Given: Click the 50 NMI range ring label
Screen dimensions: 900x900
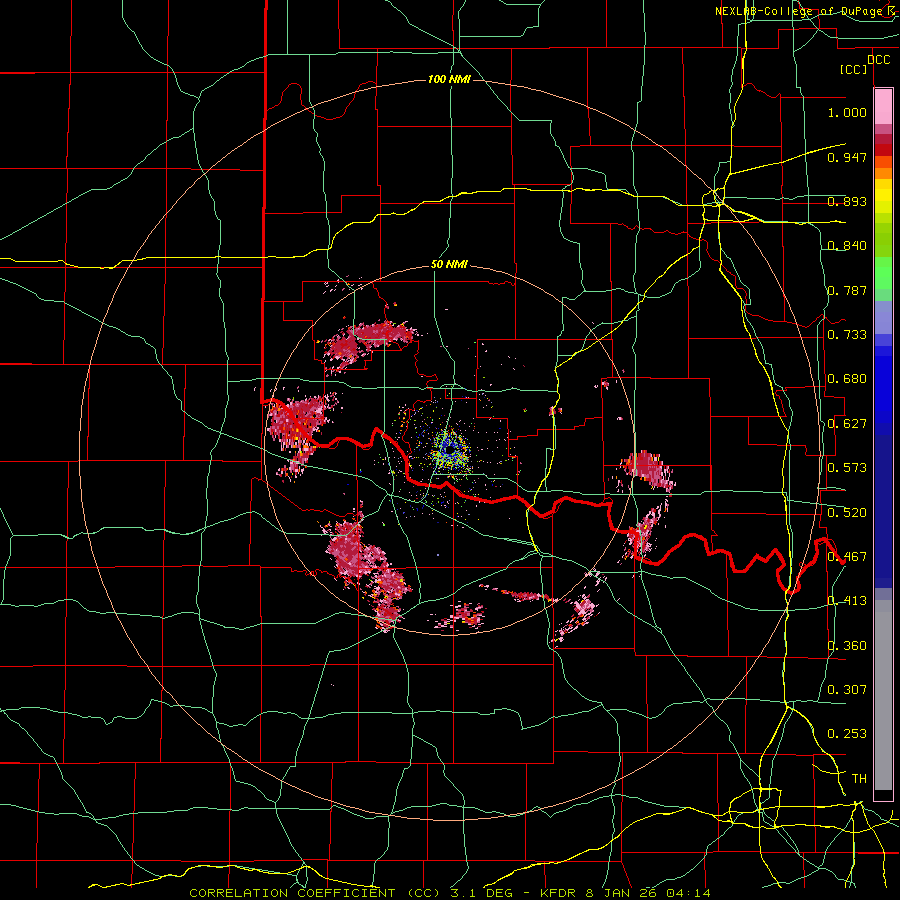Looking at the screenshot, I should click(449, 264).
